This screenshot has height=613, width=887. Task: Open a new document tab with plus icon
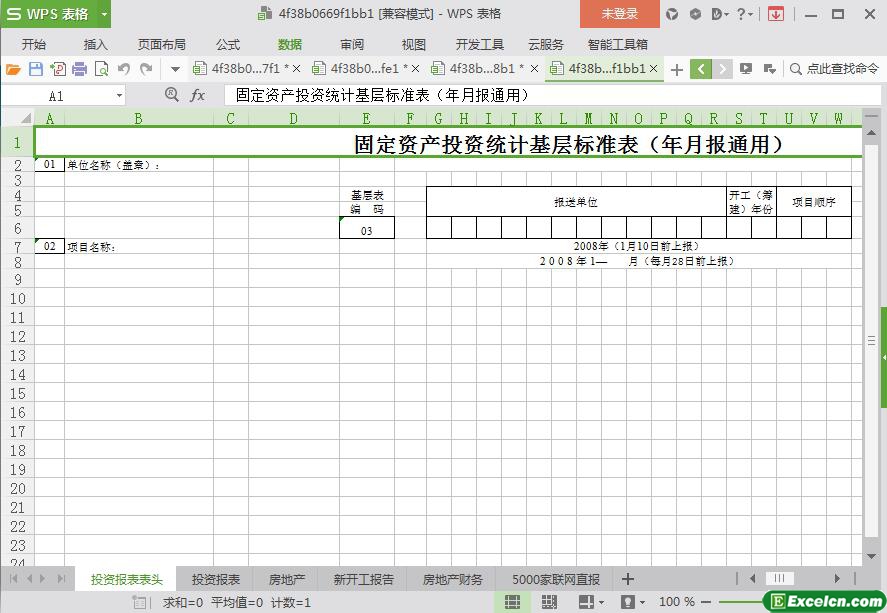click(x=677, y=69)
